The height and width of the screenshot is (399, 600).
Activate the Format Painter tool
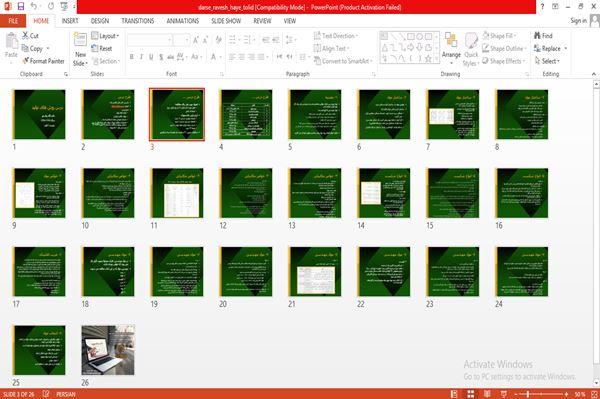click(43, 61)
